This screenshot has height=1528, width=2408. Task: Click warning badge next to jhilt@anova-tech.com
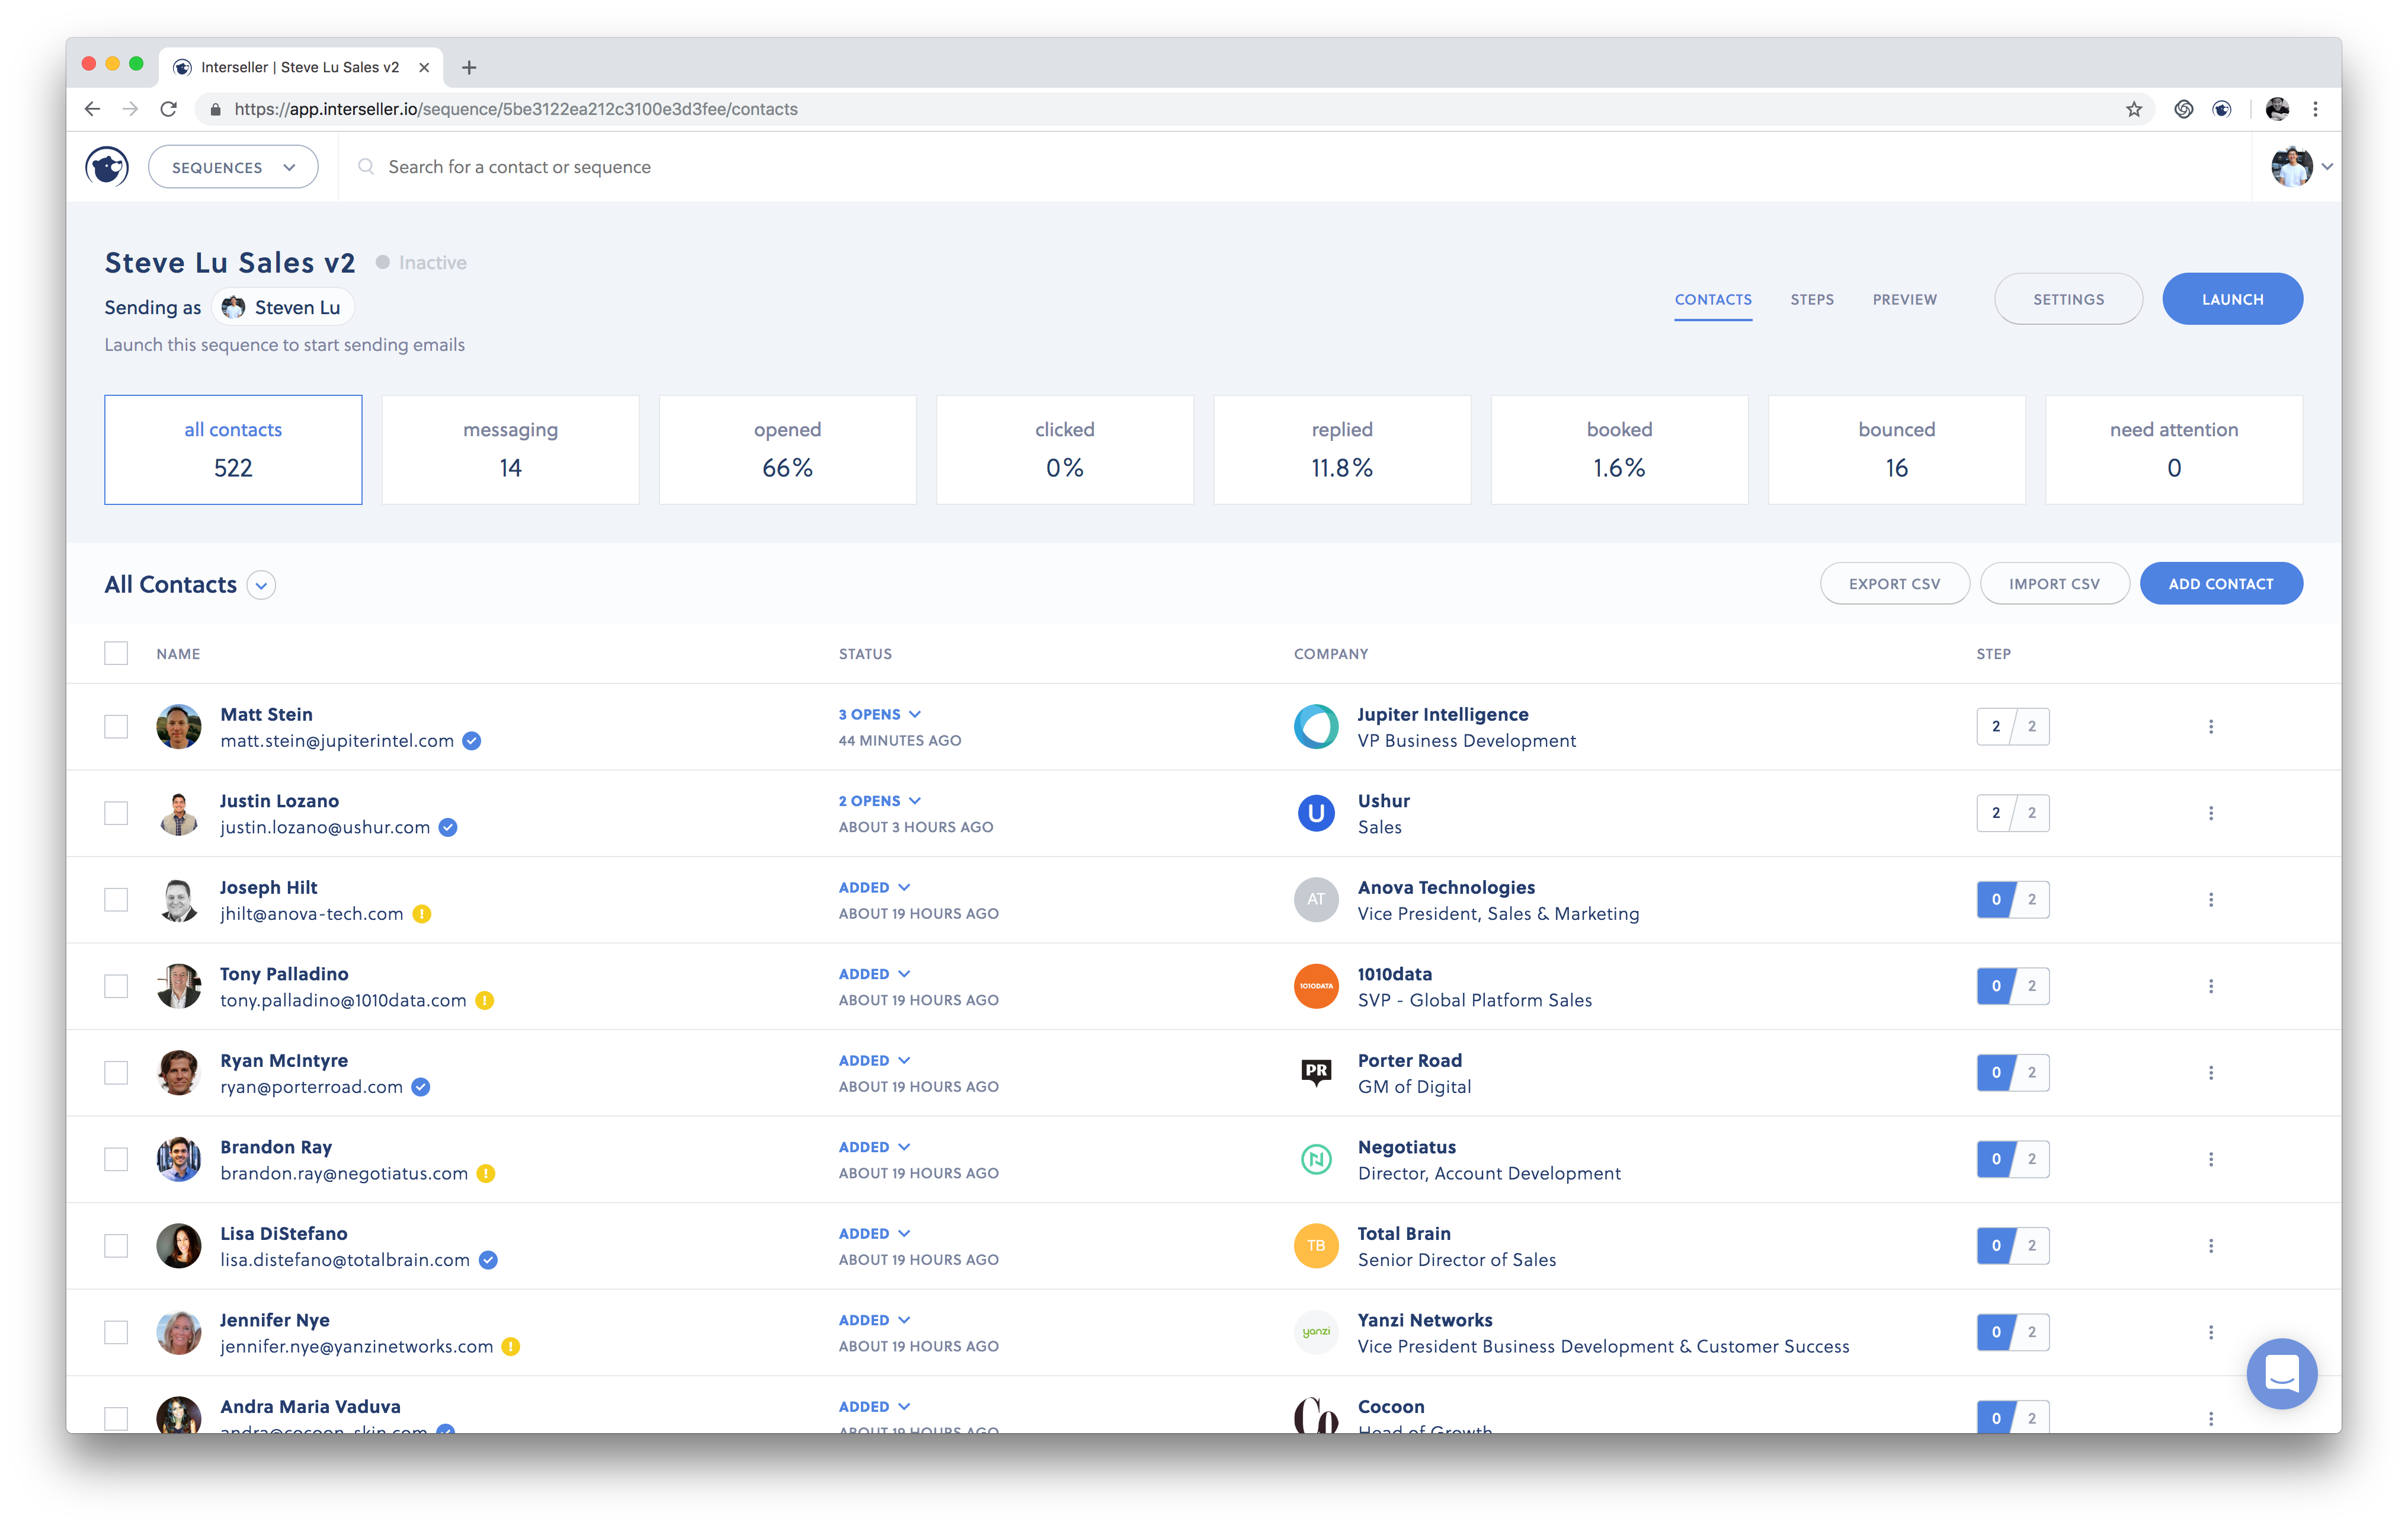click(x=422, y=914)
